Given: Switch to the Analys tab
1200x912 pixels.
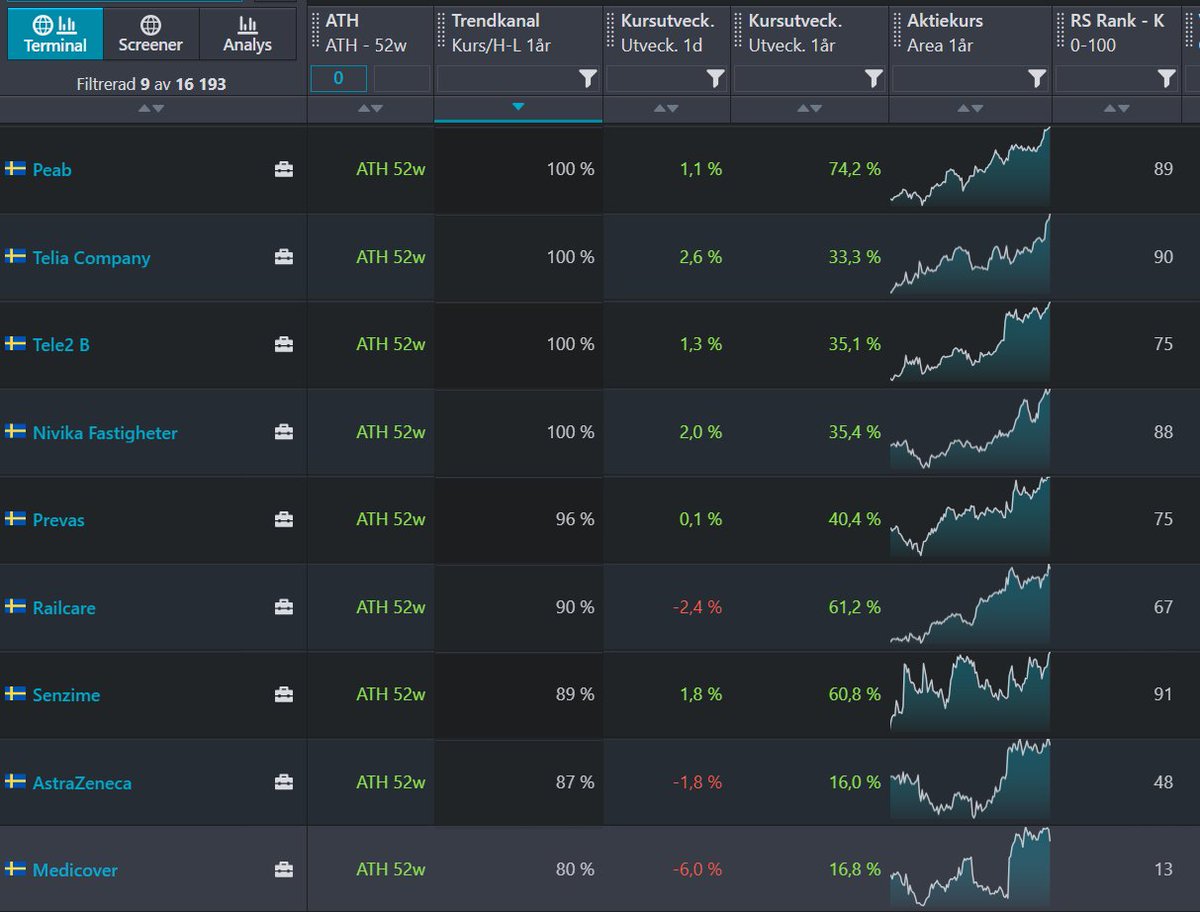Looking at the screenshot, I should 248,34.
